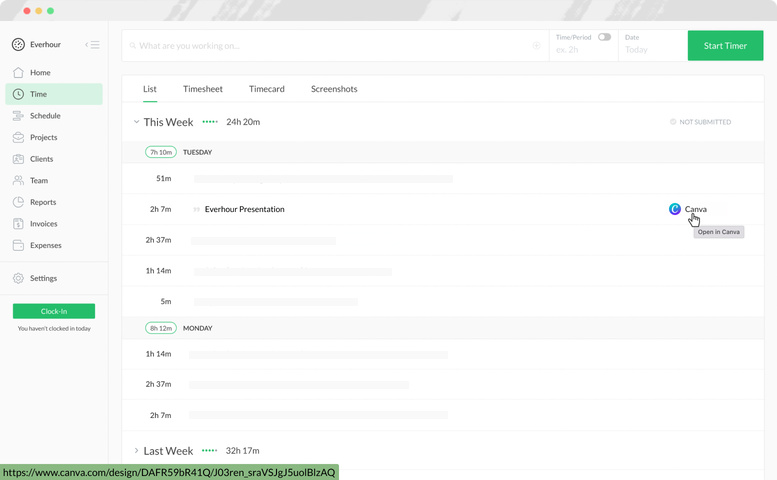Screen dimensions: 777x480
Task: Open the Screenshots tab
Action: pos(334,89)
